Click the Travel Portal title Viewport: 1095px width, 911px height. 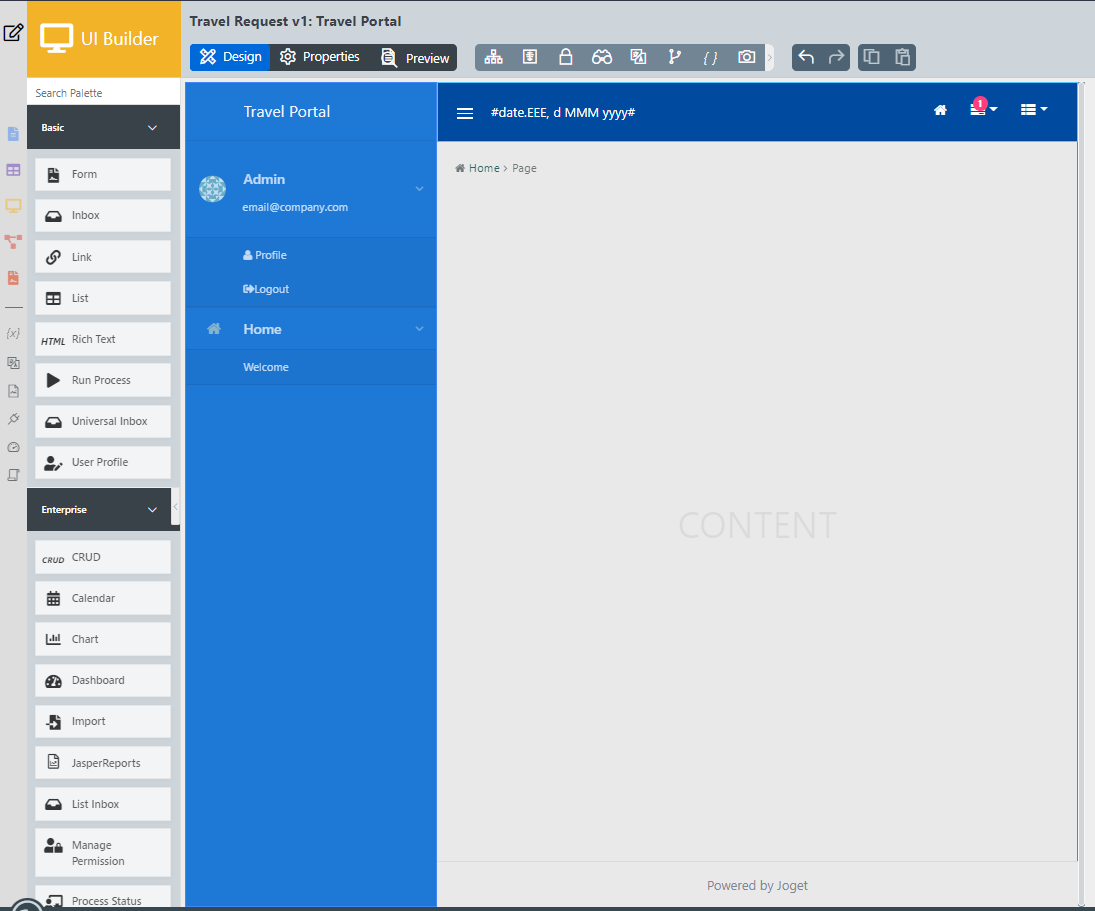287,112
